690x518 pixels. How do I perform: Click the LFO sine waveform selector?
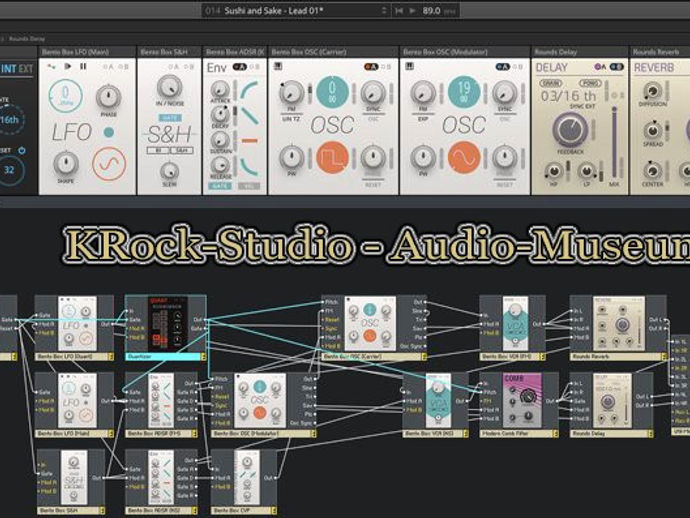click(x=109, y=164)
